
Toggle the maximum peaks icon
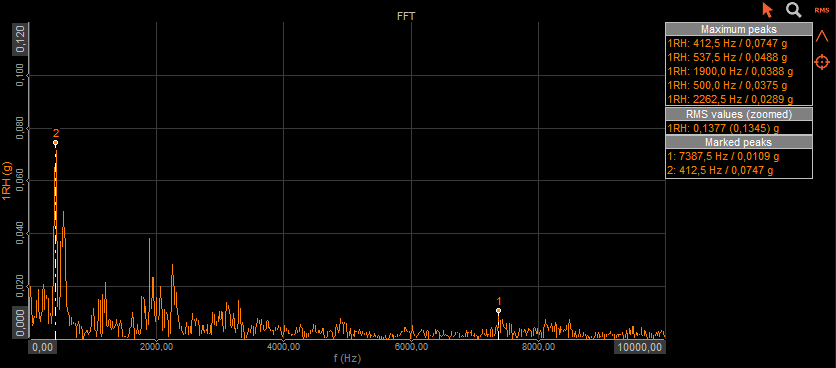[822, 36]
